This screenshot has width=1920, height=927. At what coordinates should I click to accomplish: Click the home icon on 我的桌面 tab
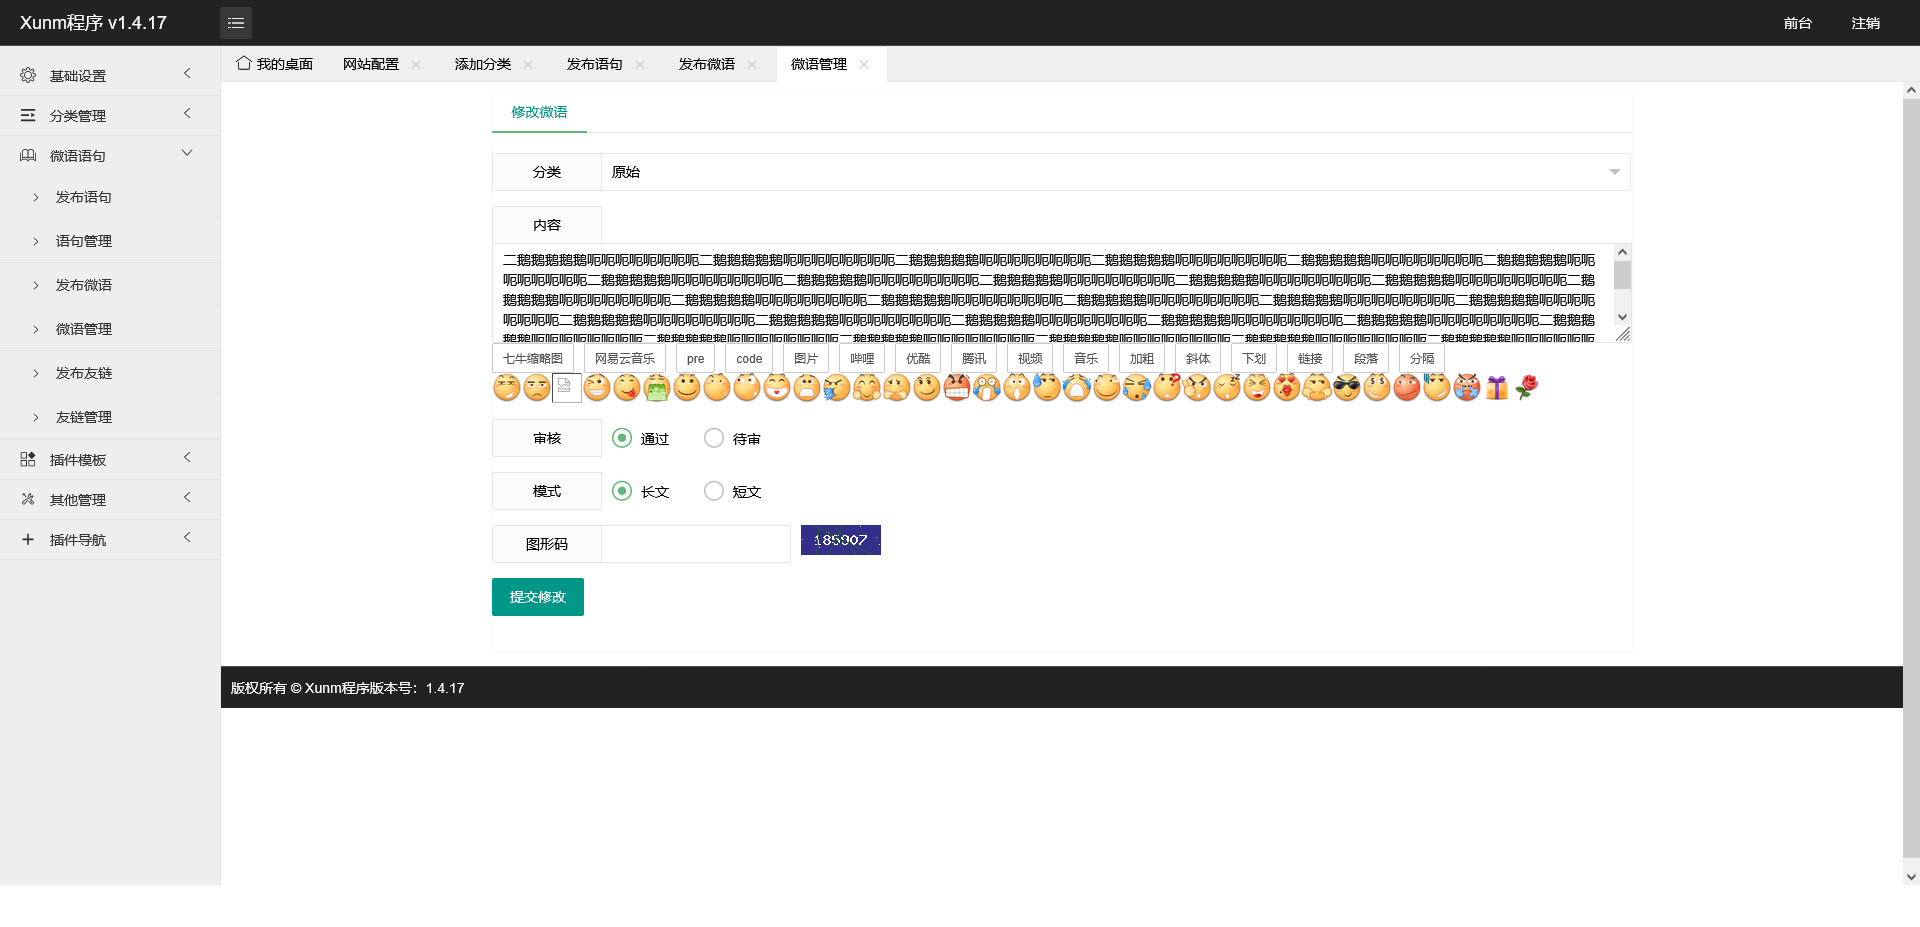[243, 64]
